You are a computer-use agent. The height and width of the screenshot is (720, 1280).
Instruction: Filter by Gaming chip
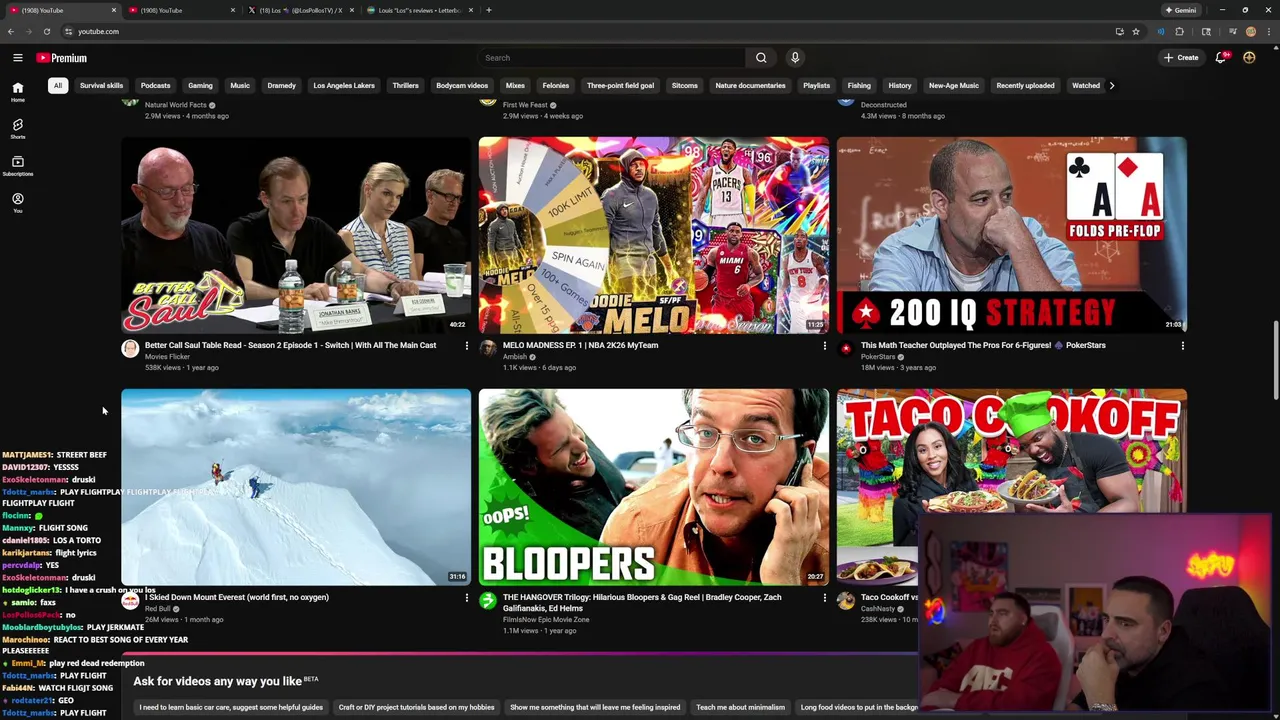[x=200, y=86]
